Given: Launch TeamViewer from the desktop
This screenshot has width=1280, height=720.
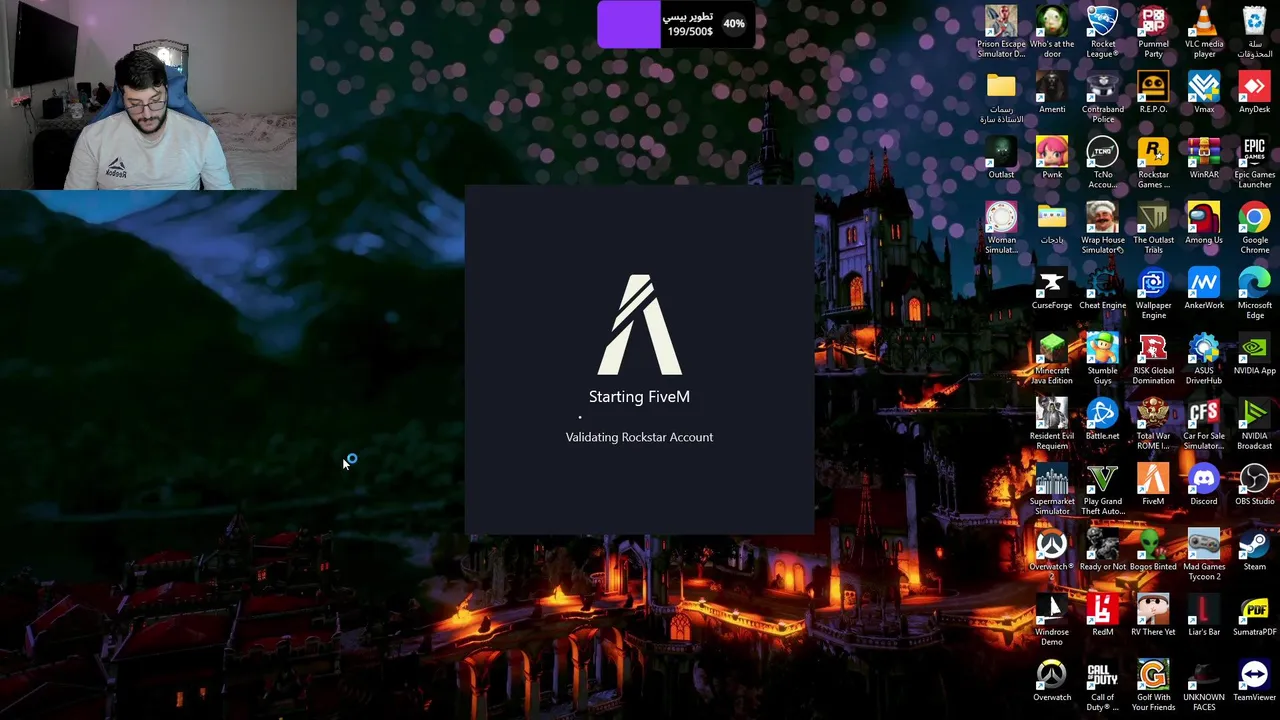Looking at the screenshot, I should click(1254, 681).
